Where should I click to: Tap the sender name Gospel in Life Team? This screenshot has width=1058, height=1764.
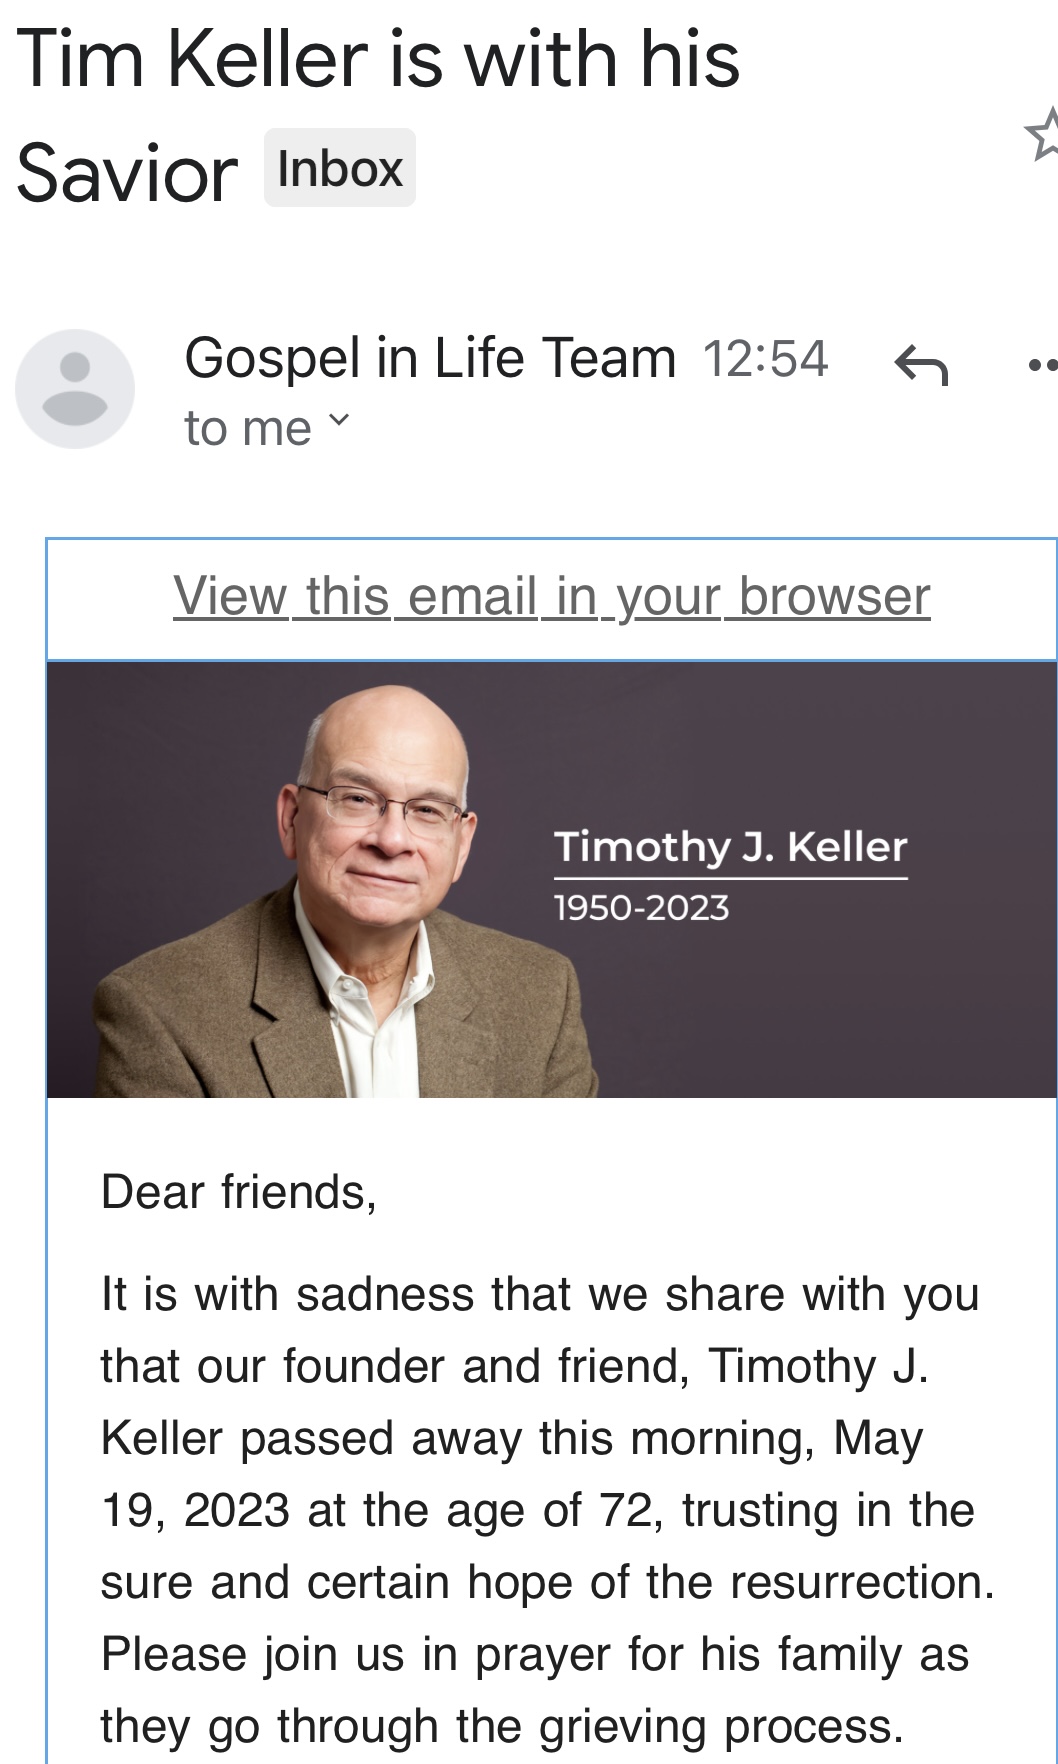pyautogui.click(x=430, y=358)
